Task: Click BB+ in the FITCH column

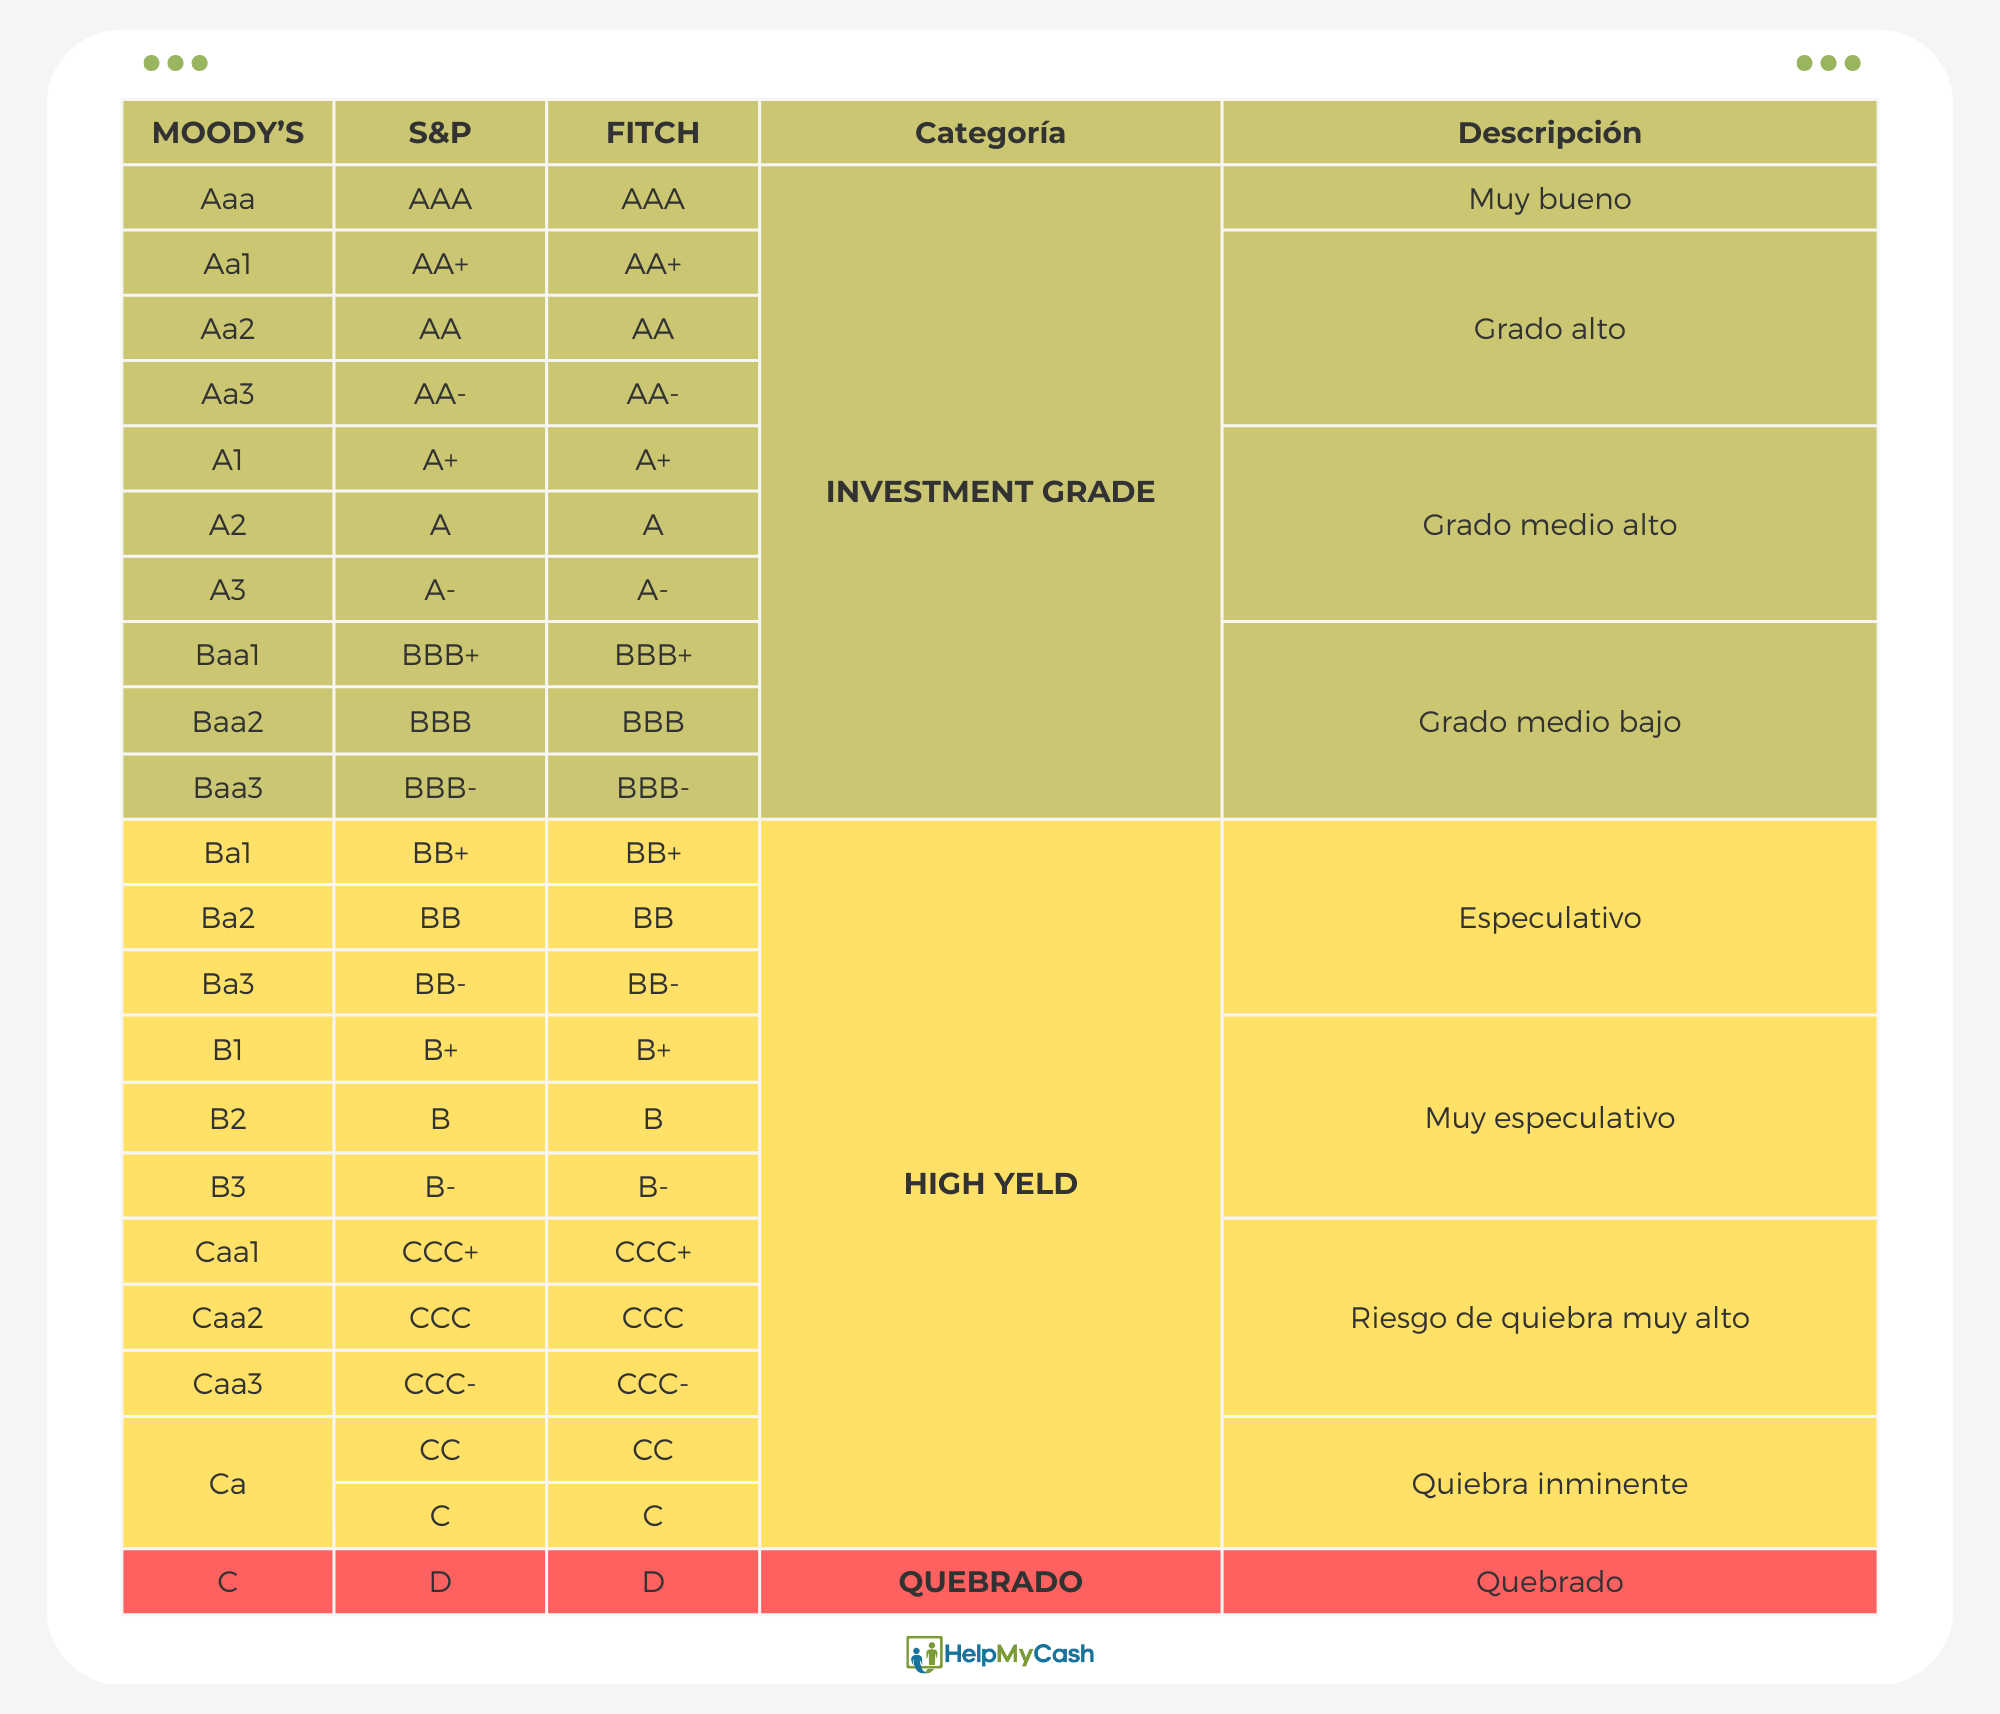Action: click(x=653, y=852)
